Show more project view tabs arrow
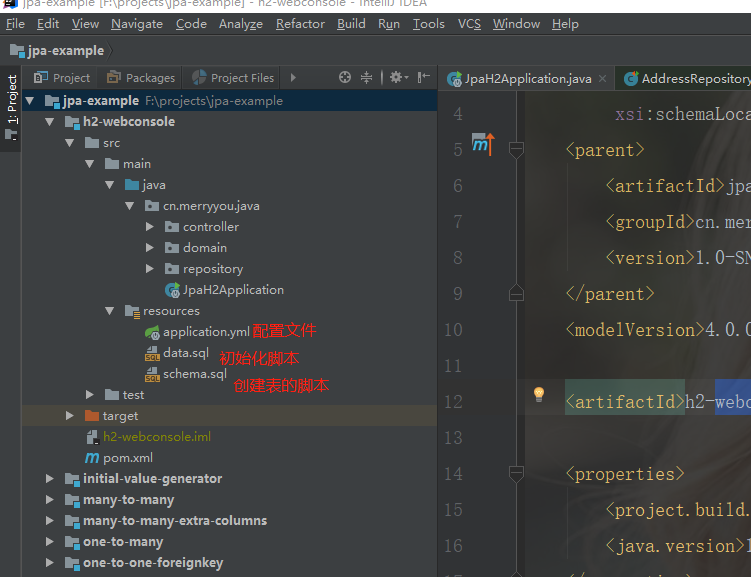The height and width of the screenshot is (577, 751). pyautogui.click(x=293, y=78)
